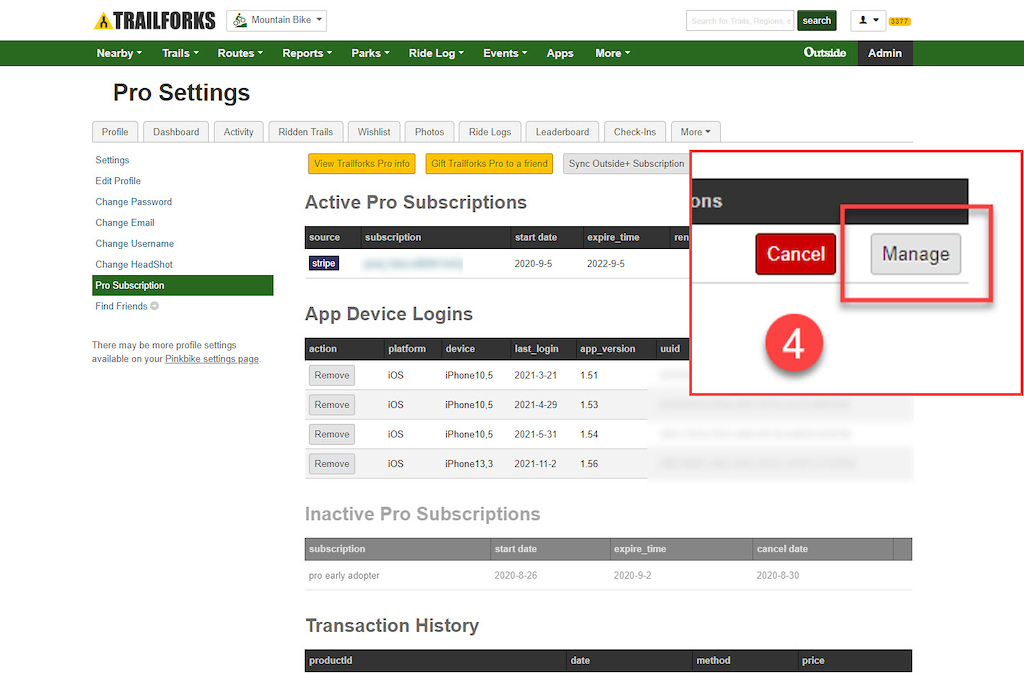Click the Manage subscription button
Viewport: 1024px width, 673px height.
[x=916, y=254]
